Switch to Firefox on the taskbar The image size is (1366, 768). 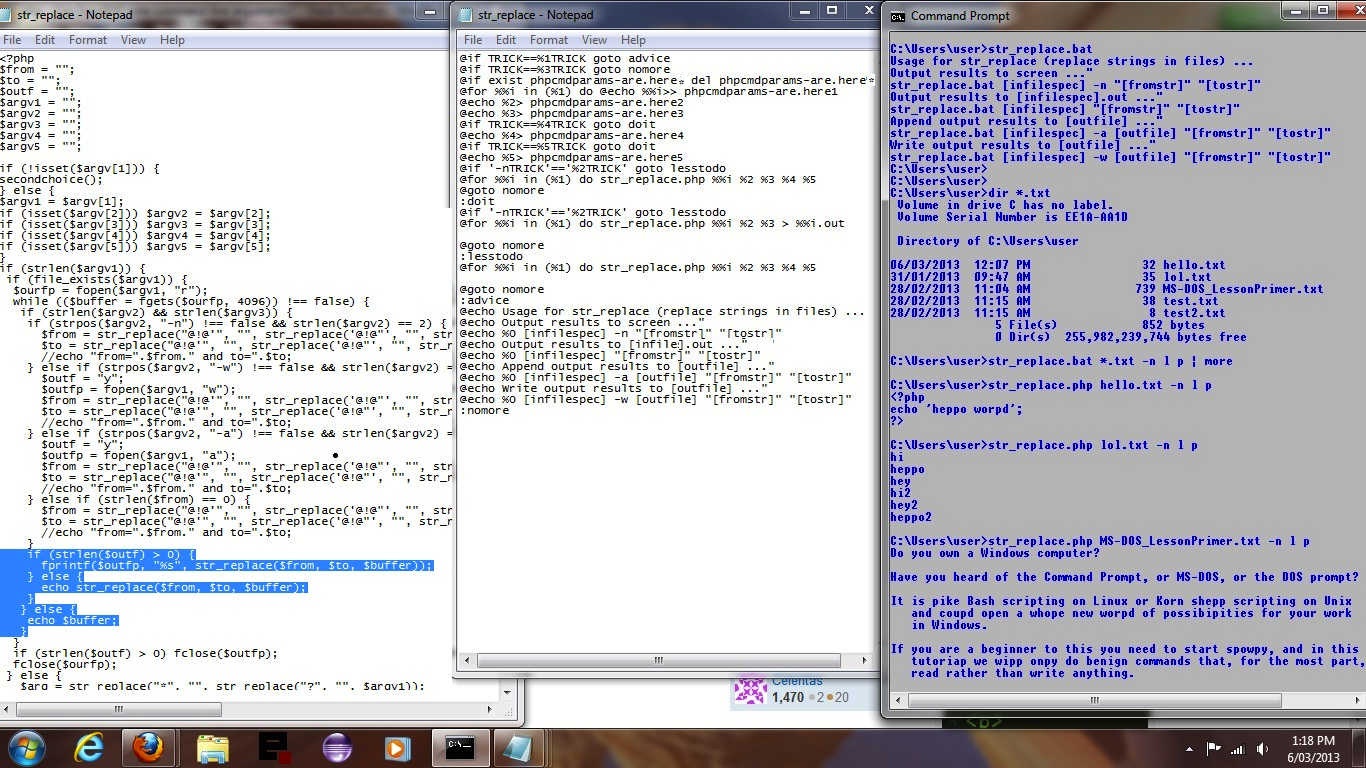tap(148, 747)
